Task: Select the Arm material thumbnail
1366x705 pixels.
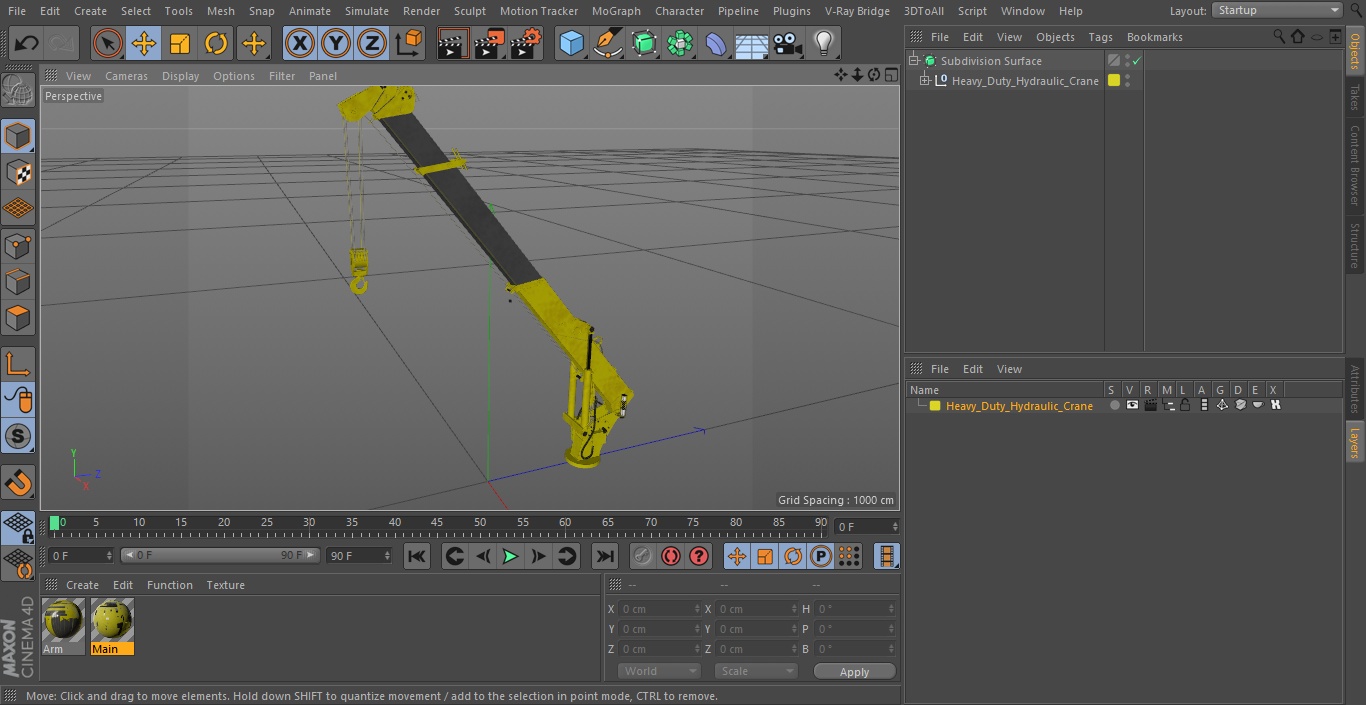Action: [63, 626]
